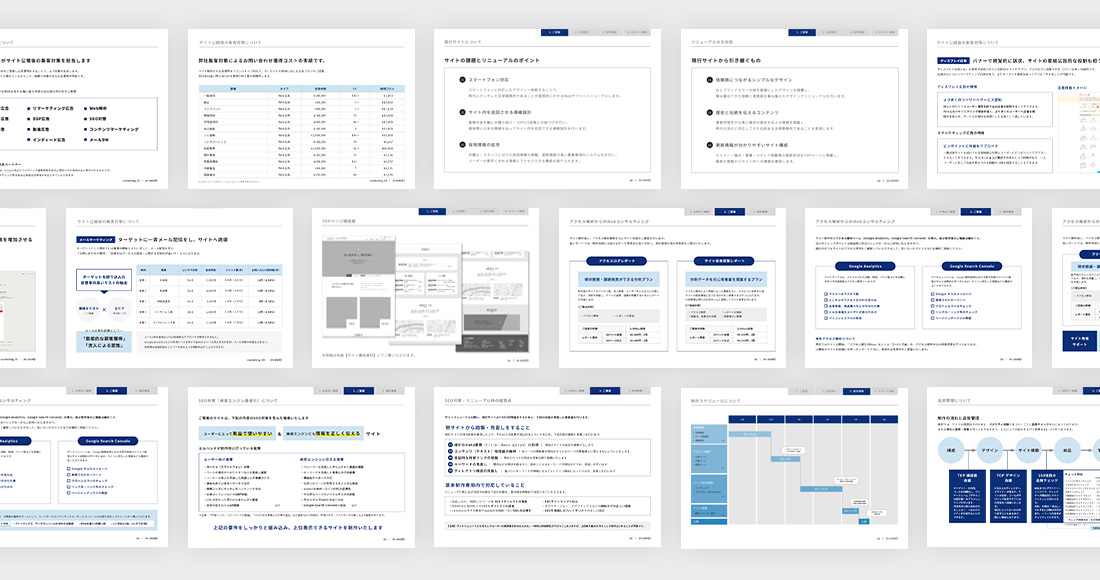Image resolution: width=1100 pixels, height=580 pixels.
Task: Click the ディスプレイ広告 blue tag label
Action: click(x=953, y=61)
